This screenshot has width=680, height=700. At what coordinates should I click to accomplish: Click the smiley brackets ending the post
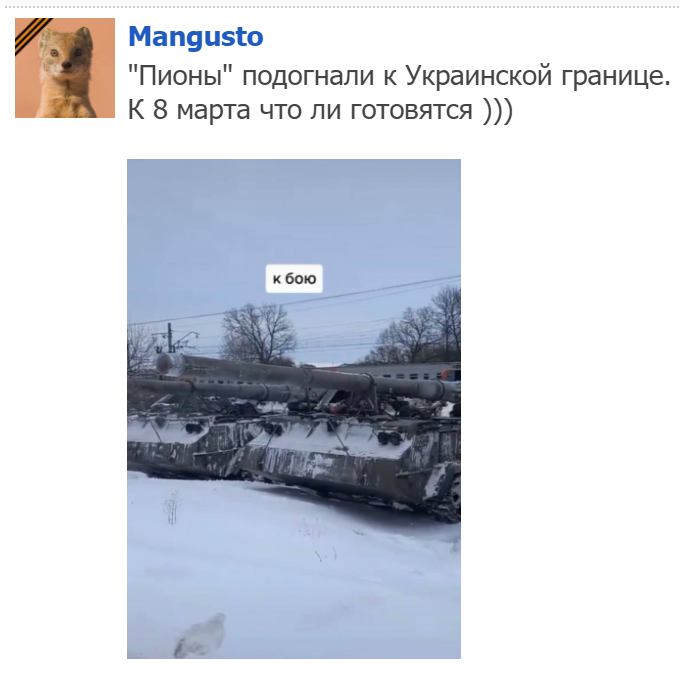pyautogui.click(x=498, y=110)
